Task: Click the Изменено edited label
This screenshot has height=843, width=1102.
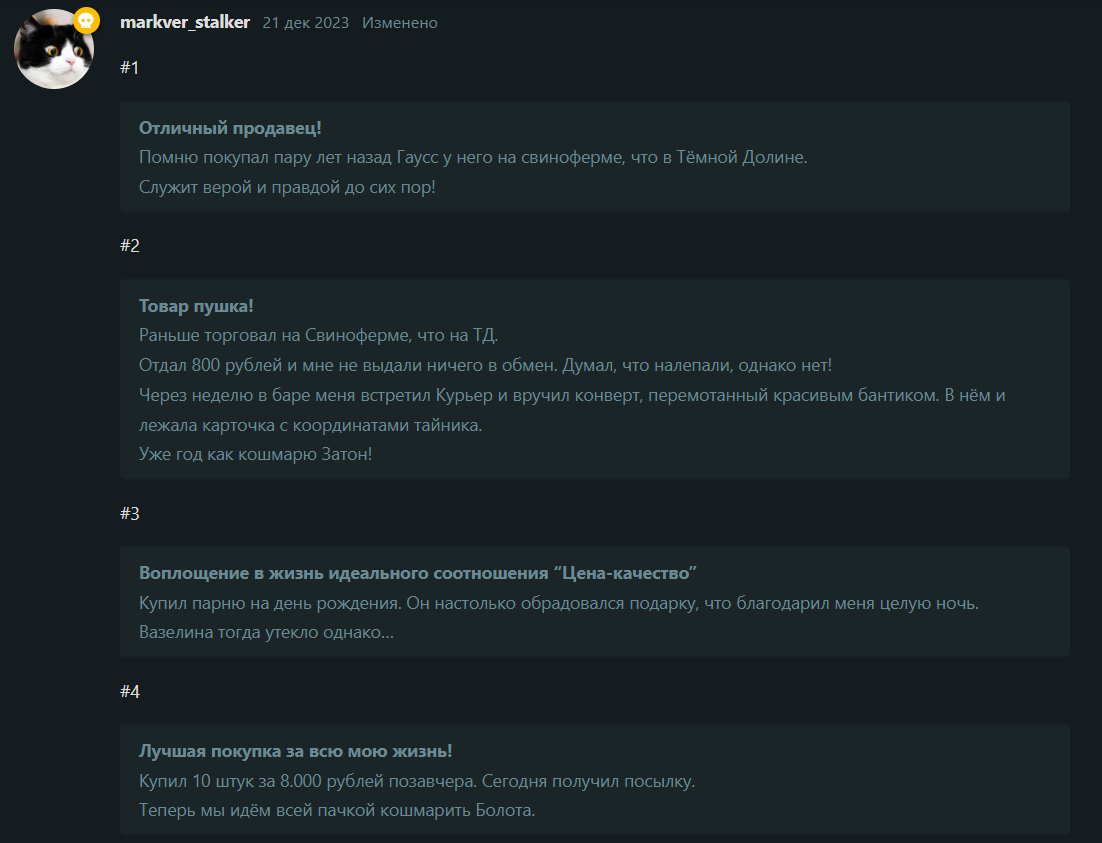Action: coord(400,22)
